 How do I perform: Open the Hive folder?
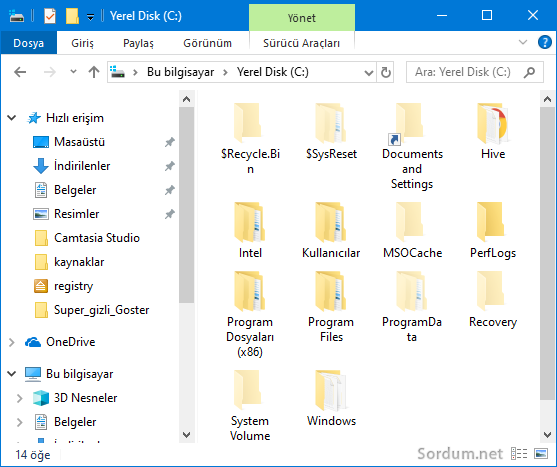(x=493, y=131)
